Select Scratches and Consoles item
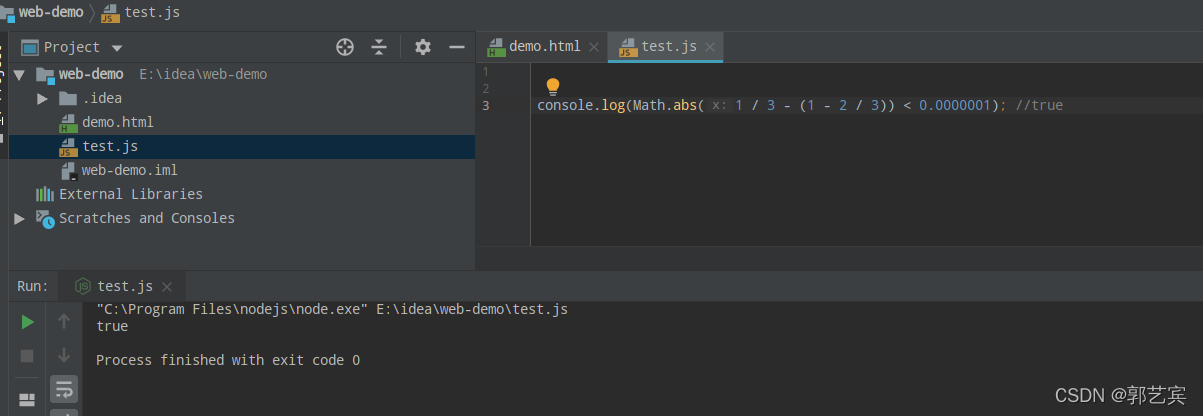This screenshot has height=416, width=1203. point(146,218)
